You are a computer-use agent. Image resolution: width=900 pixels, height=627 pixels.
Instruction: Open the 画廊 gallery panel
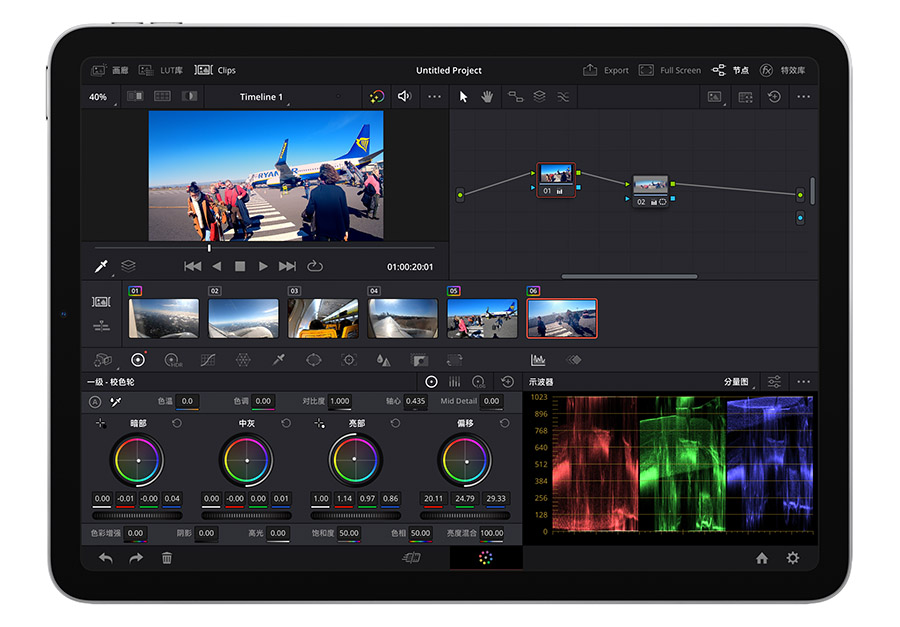(110, 70)
